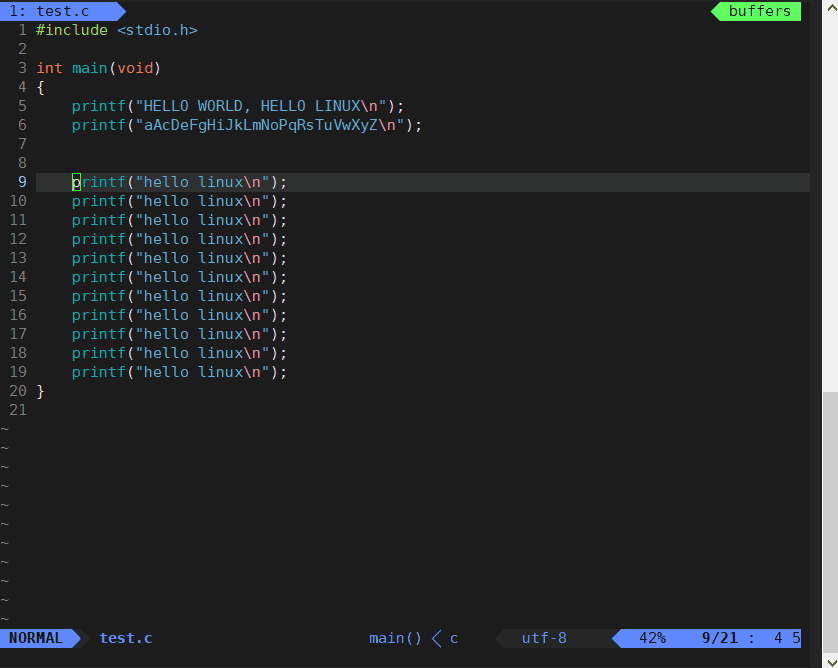Click '<stdio.h>' header name
Viewport: 838px width, 668px height.
click(x=157, y=30)
